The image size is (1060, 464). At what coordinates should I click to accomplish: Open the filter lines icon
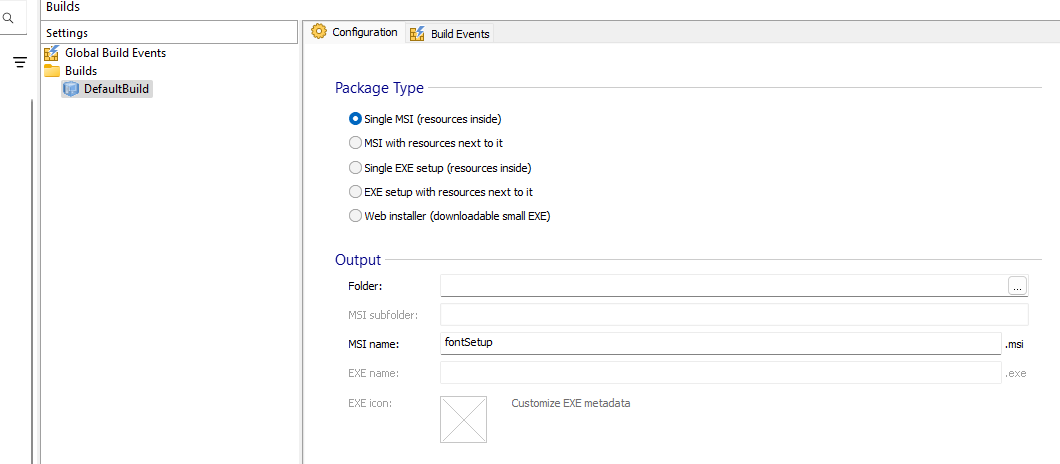[x=19, y=63]
